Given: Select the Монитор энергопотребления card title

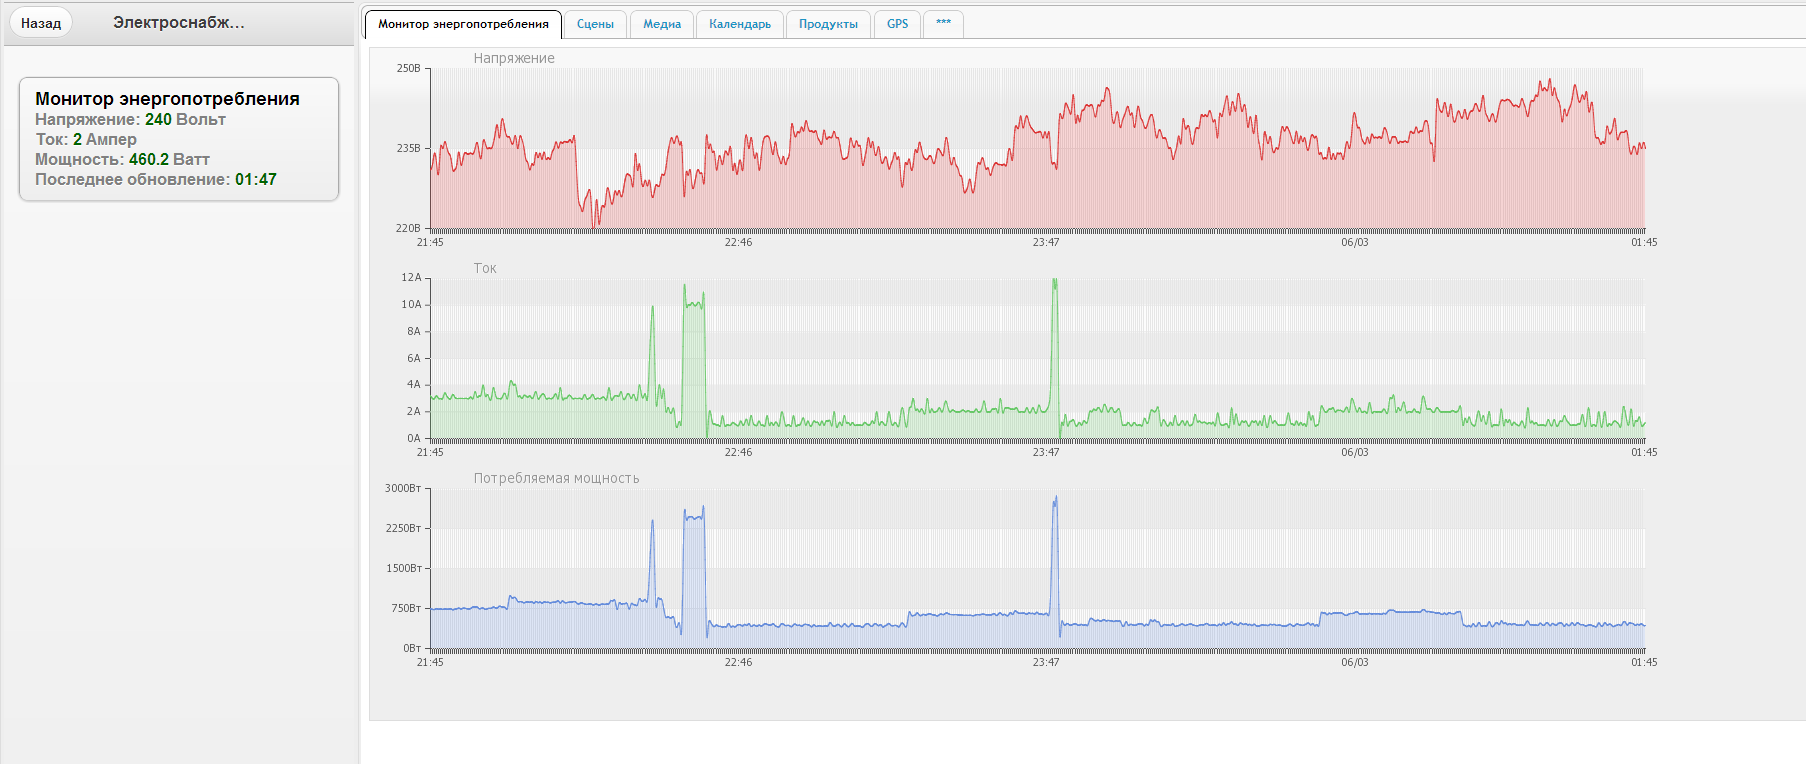Looking at the screenshot, I should click(x=167, y=98).
